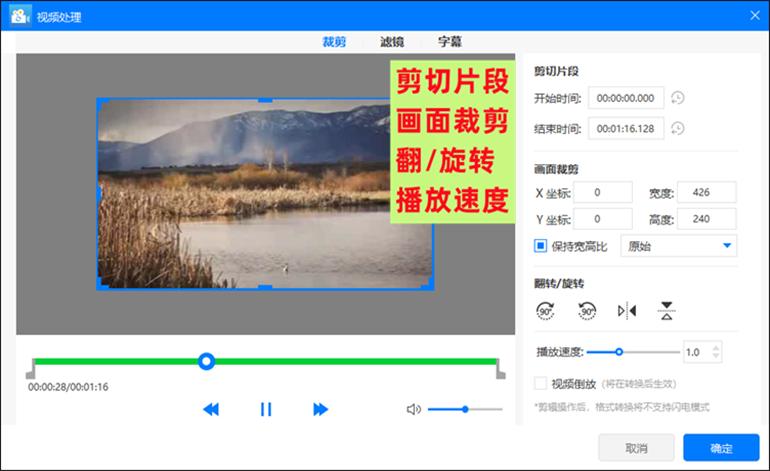This screenshot has height=471, width=770.
Task: Increase playback speed with up stepper
Action: pyautogui.click(x=716, y=347)
